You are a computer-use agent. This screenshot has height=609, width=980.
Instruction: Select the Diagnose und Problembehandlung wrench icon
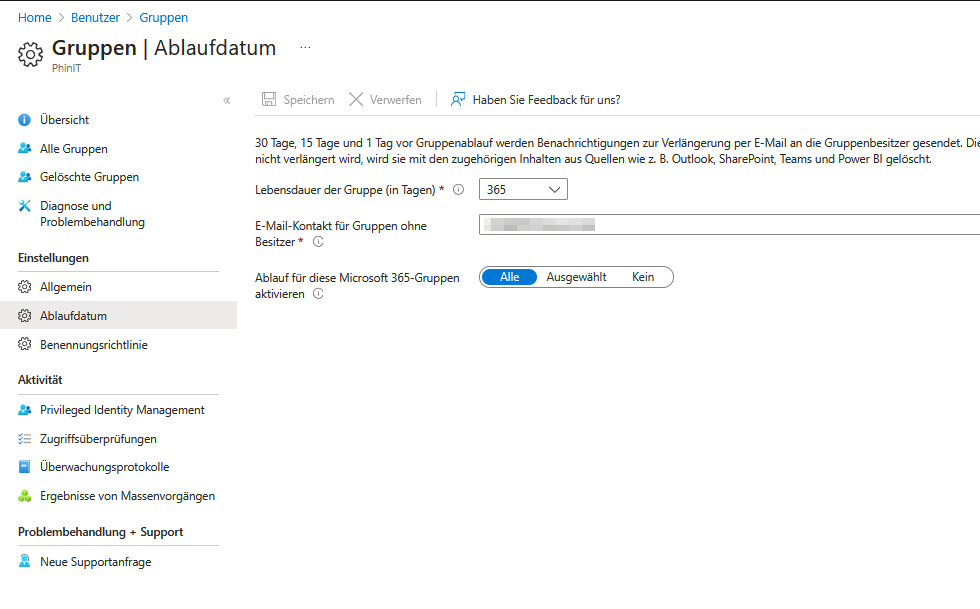[x=24, y=205]
